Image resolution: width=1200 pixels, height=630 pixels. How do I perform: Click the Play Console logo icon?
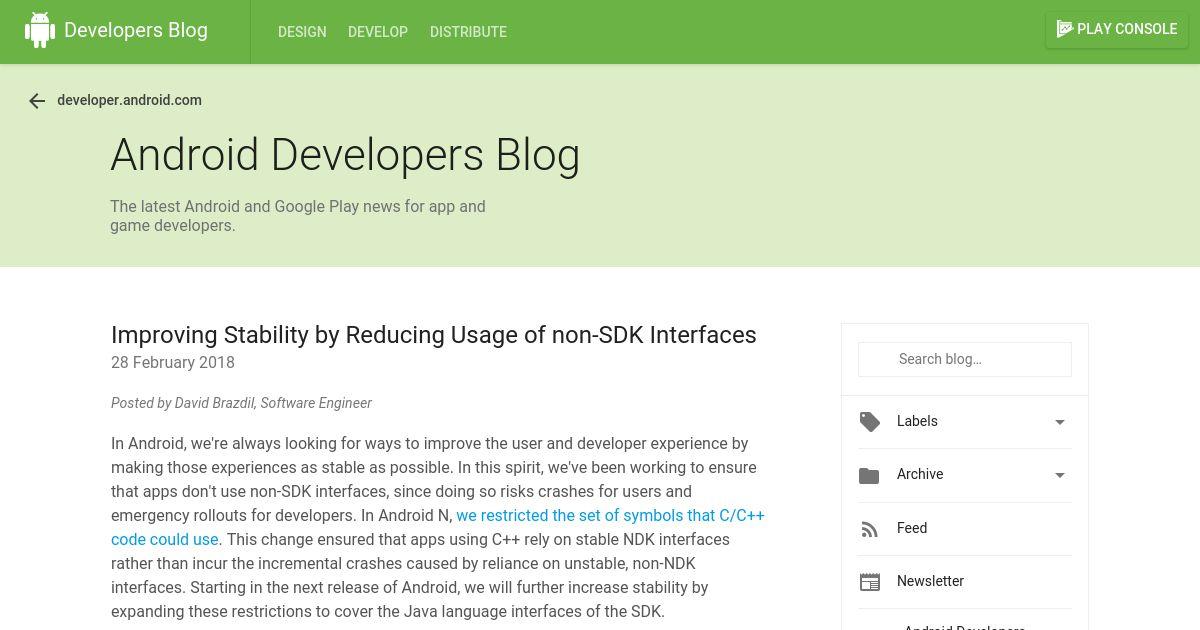tap(1065, 29)
